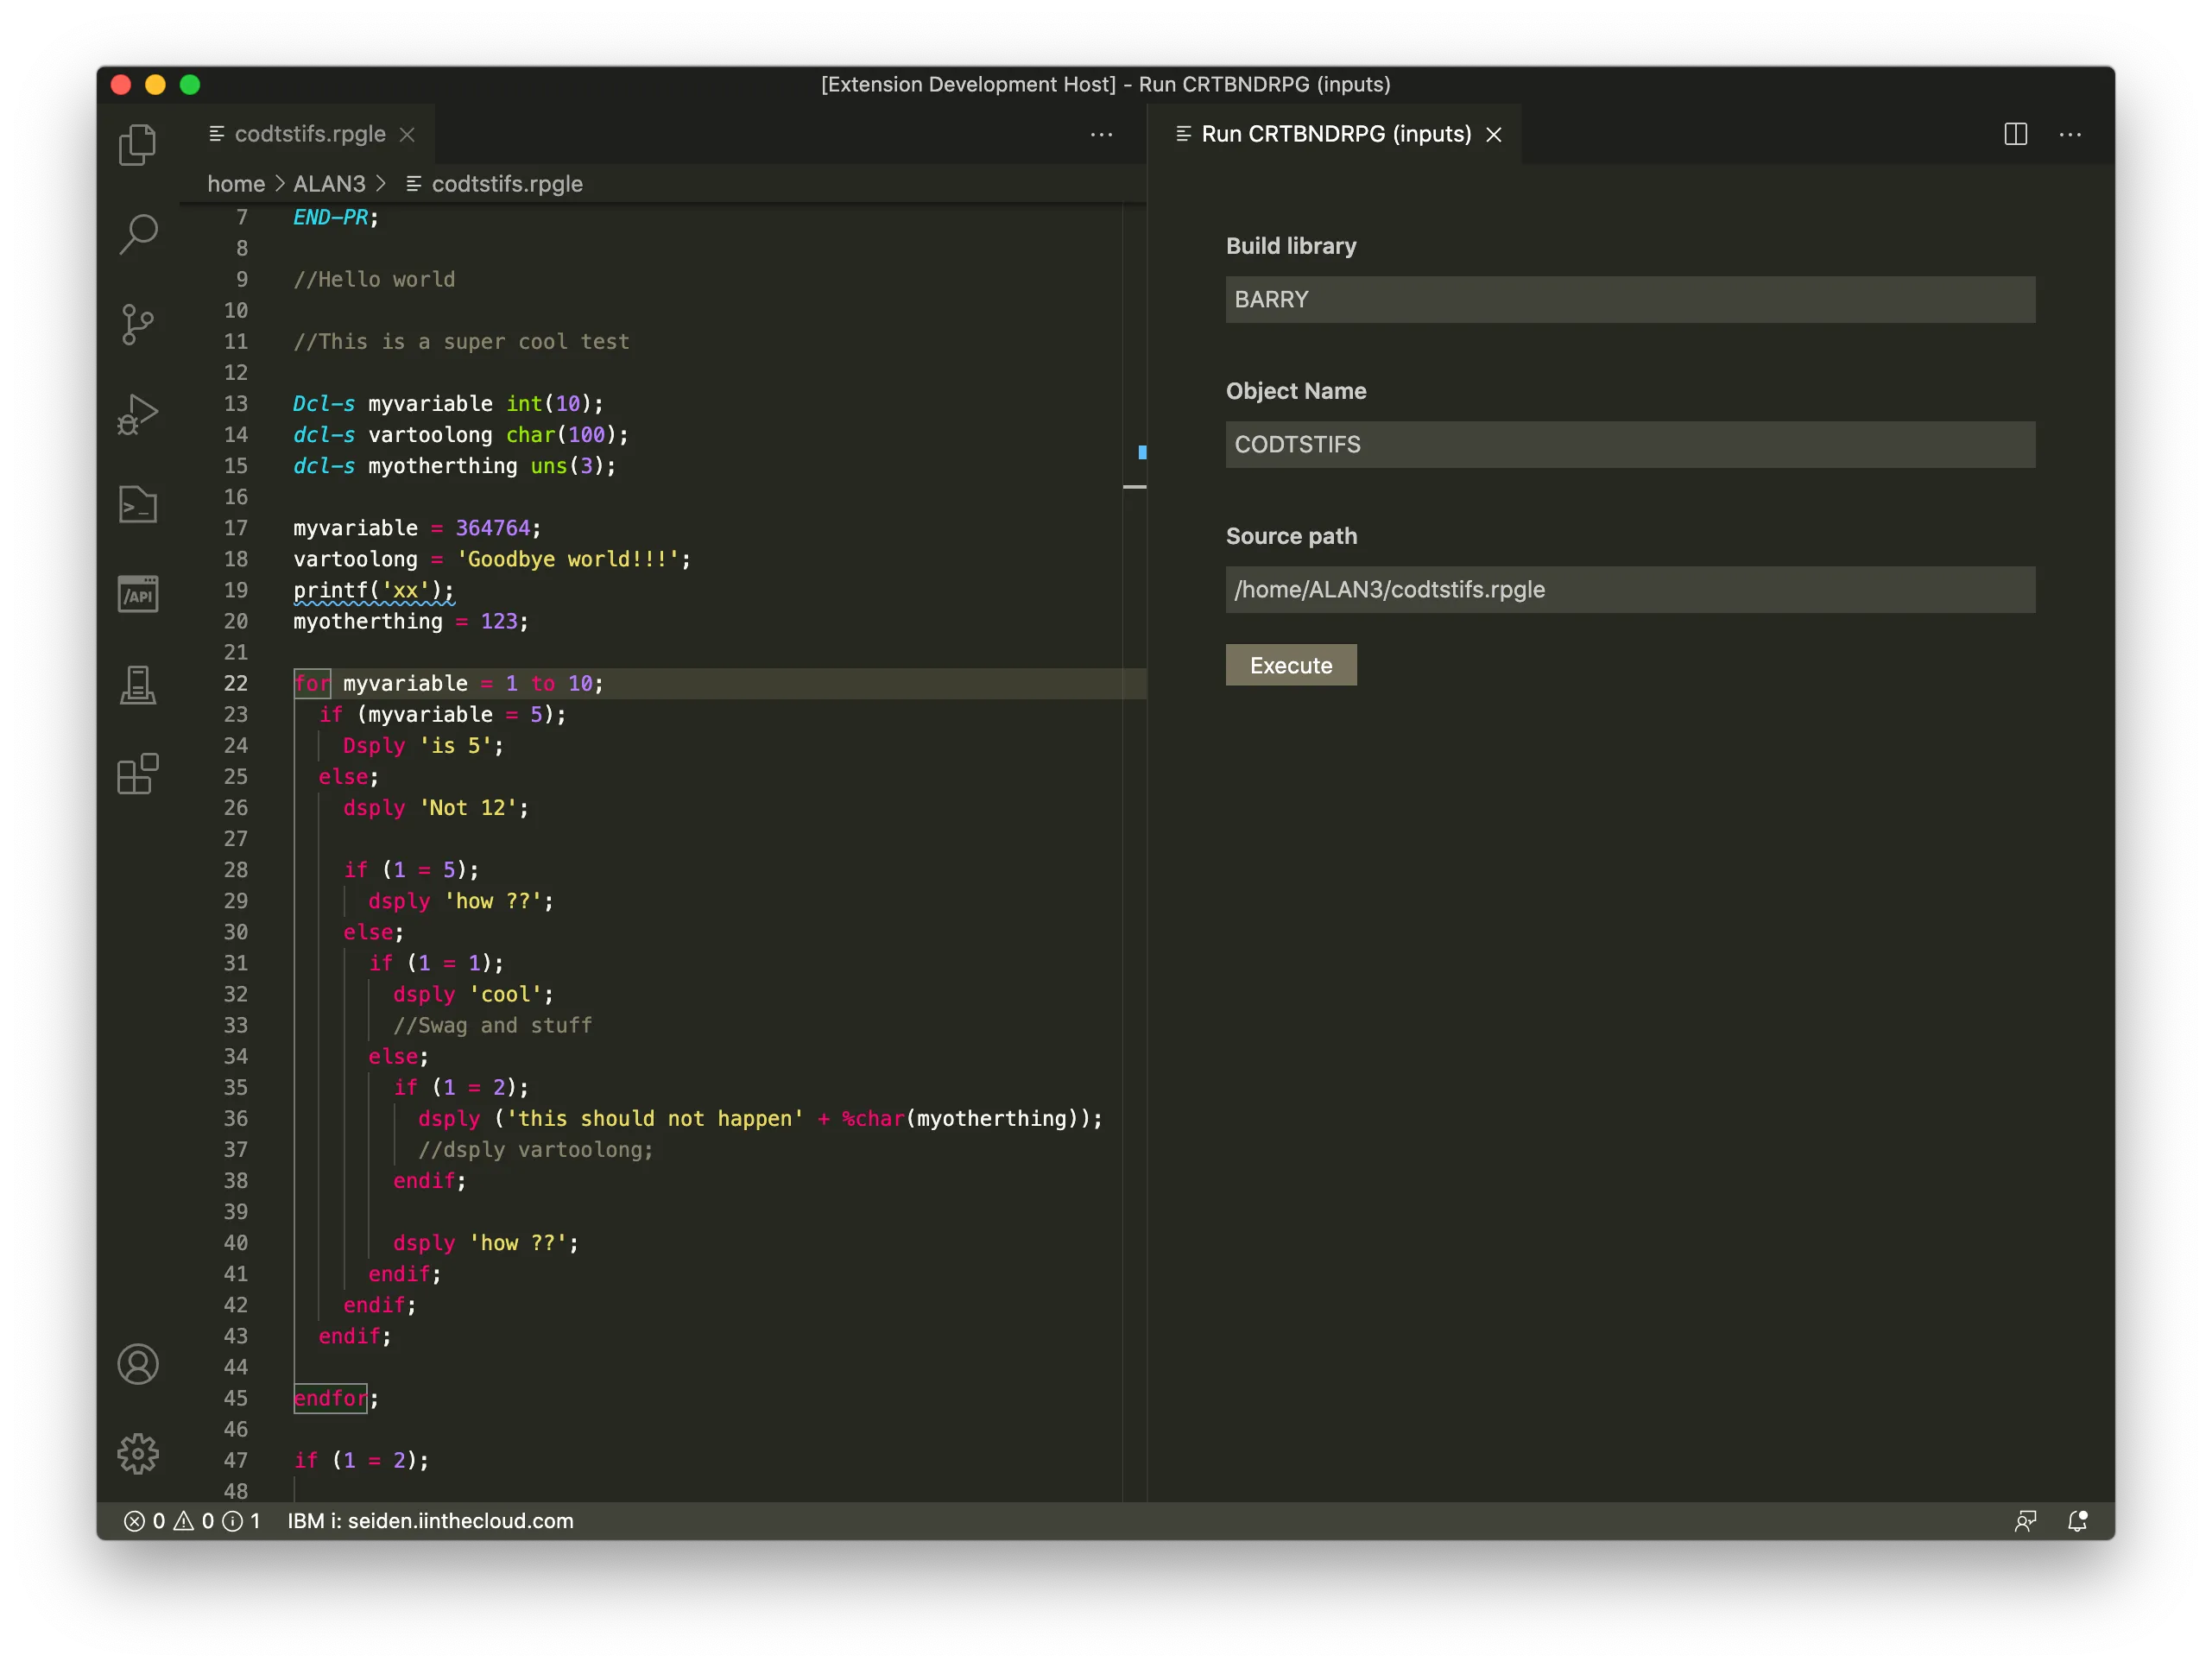The height and width of the screenshot is (1668, 2212).
Task: Focus the Object Name field
Action: [x=1630, y=445]
